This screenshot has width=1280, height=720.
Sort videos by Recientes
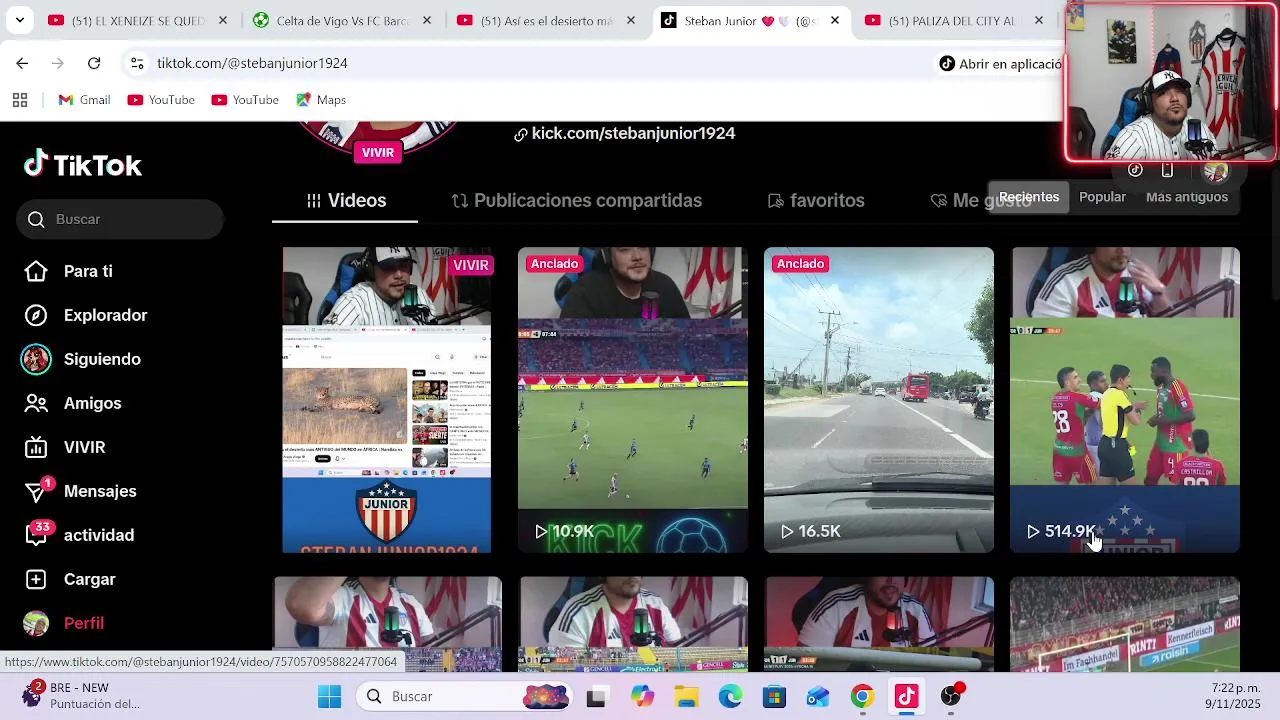(1028, 197)
